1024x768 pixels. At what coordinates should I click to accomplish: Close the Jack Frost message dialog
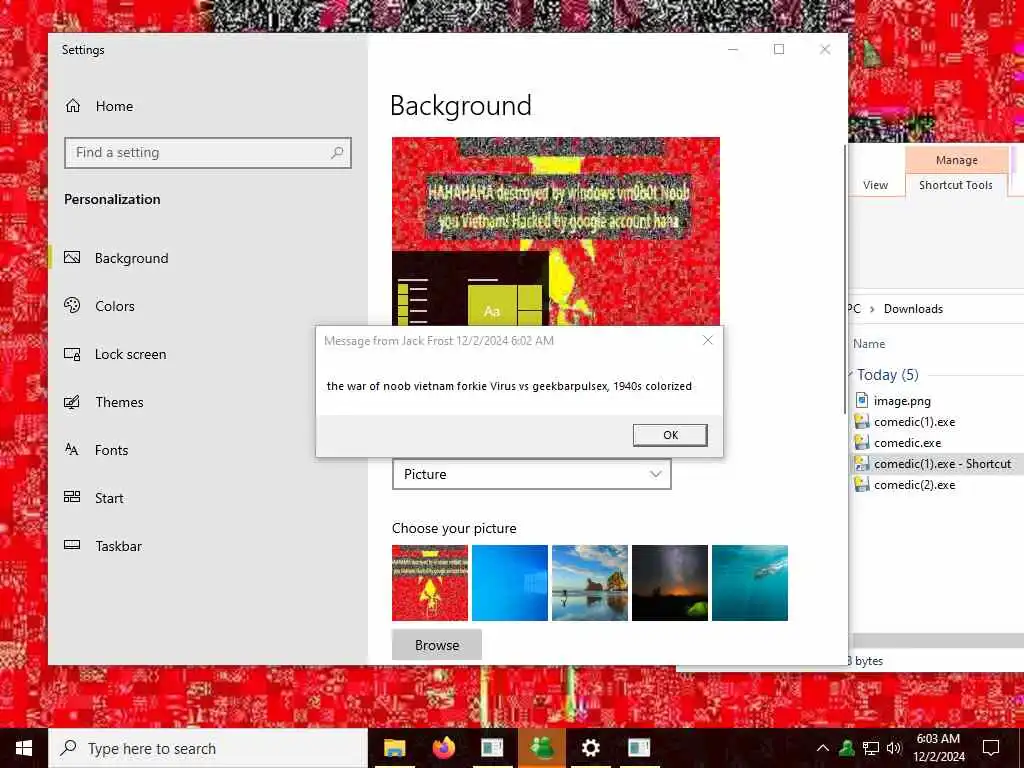707,340
